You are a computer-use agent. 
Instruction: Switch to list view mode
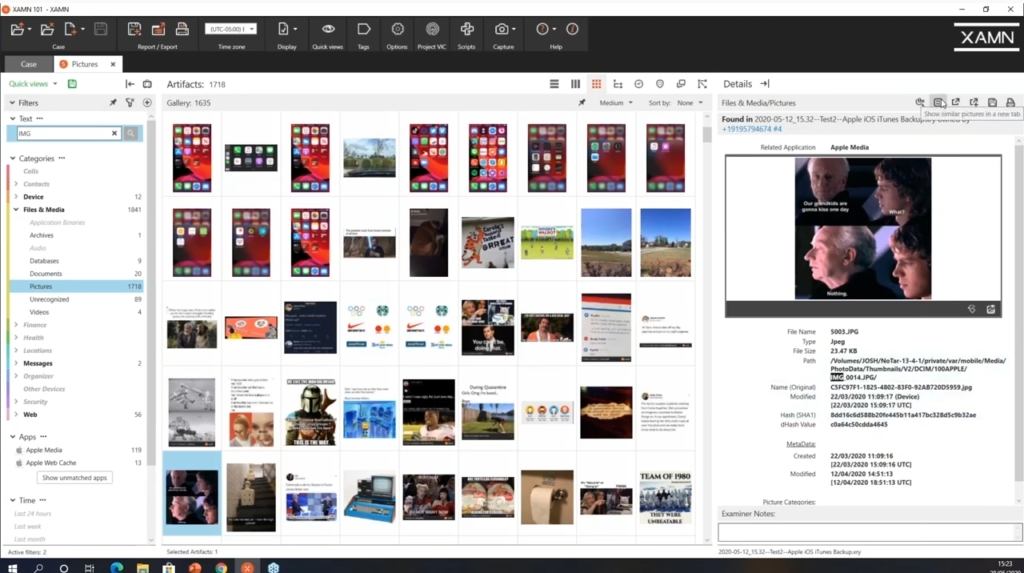[x=554, y=84]
